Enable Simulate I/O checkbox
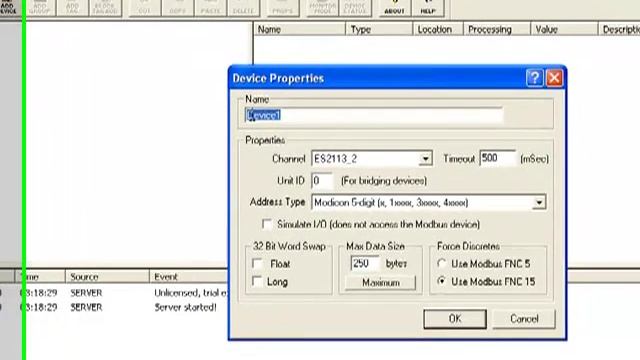Image resolution: width=640 pixels, height=360 pixels. pos(267,224)
